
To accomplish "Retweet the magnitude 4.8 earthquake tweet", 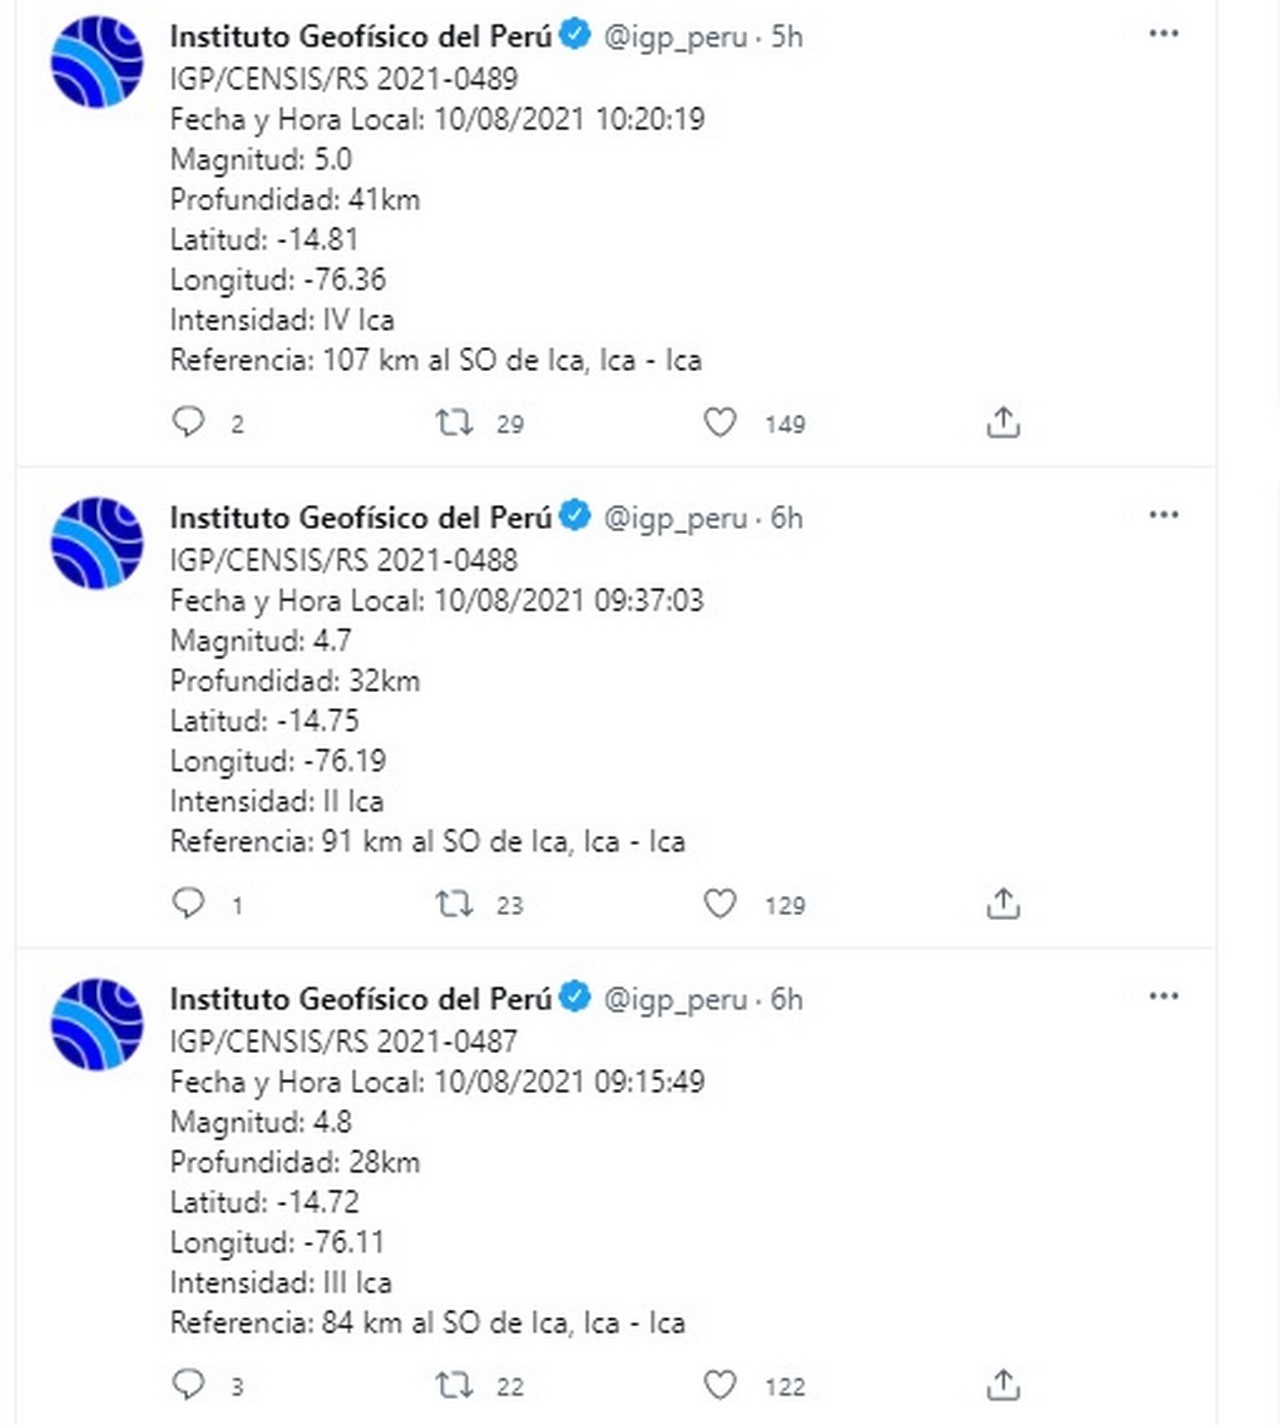I will 454,1386.
